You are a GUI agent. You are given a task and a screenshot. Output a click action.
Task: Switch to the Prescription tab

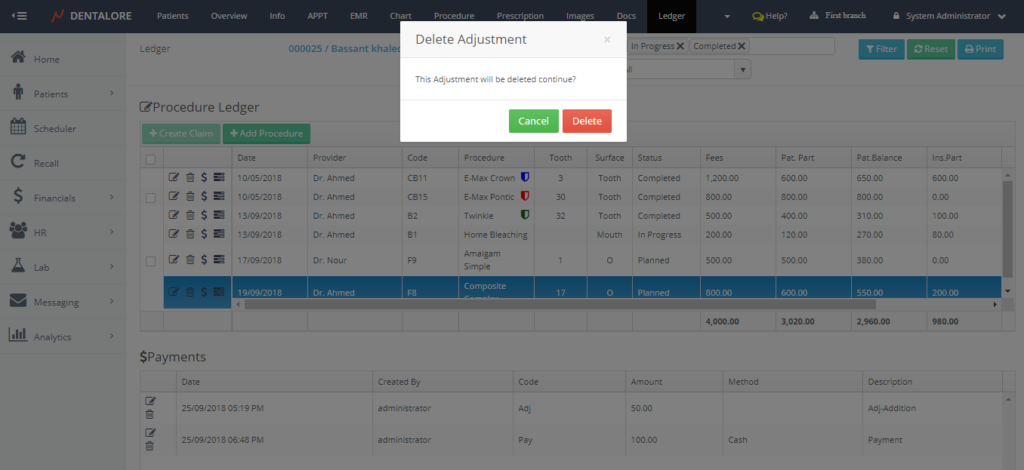pyautogui.click(x=520, y=16)
